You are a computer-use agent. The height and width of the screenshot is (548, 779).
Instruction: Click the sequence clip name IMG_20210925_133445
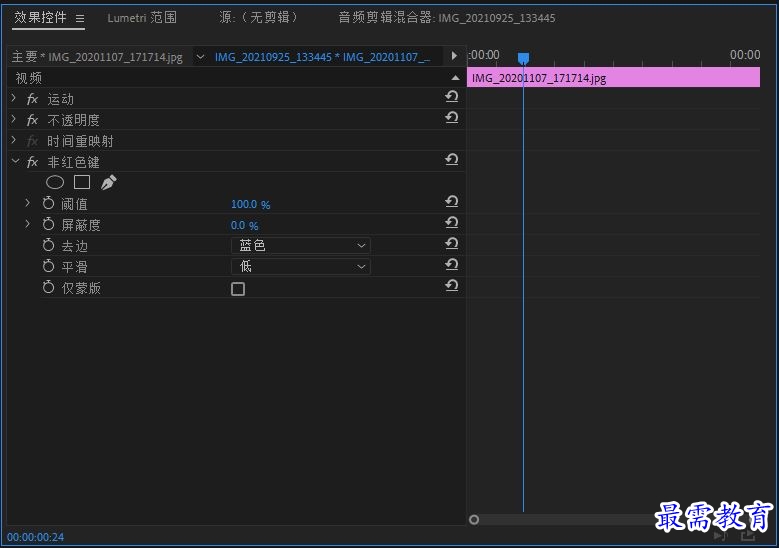(273, 57)
